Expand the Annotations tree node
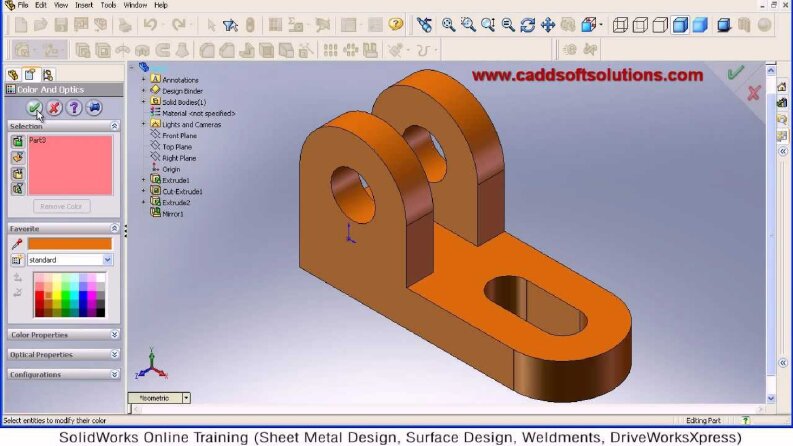The image size is (793, 446). point(143,79)
